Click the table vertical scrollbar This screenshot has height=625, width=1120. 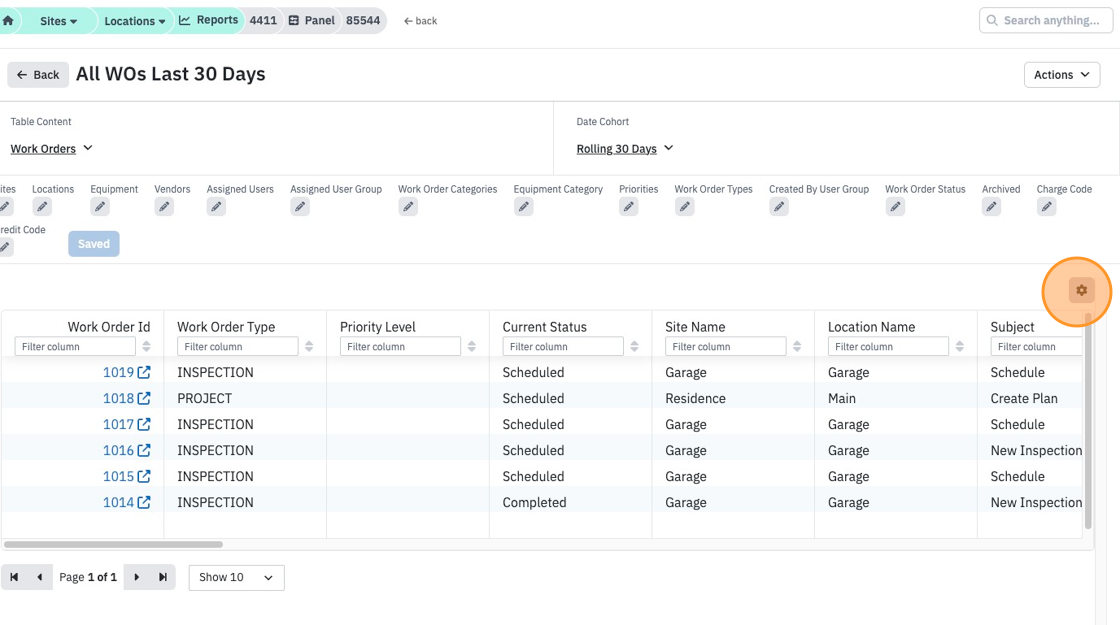(x=1089, y=421)
